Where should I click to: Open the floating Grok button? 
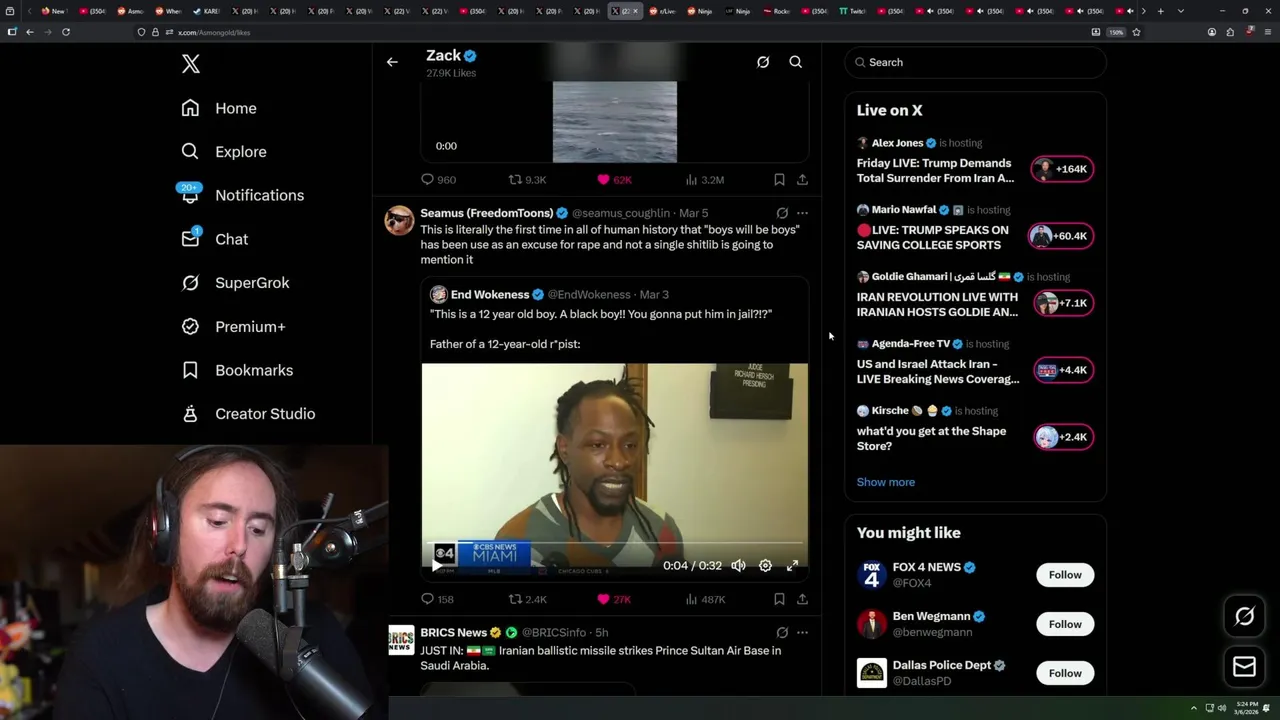click(x=1244, y=617)
